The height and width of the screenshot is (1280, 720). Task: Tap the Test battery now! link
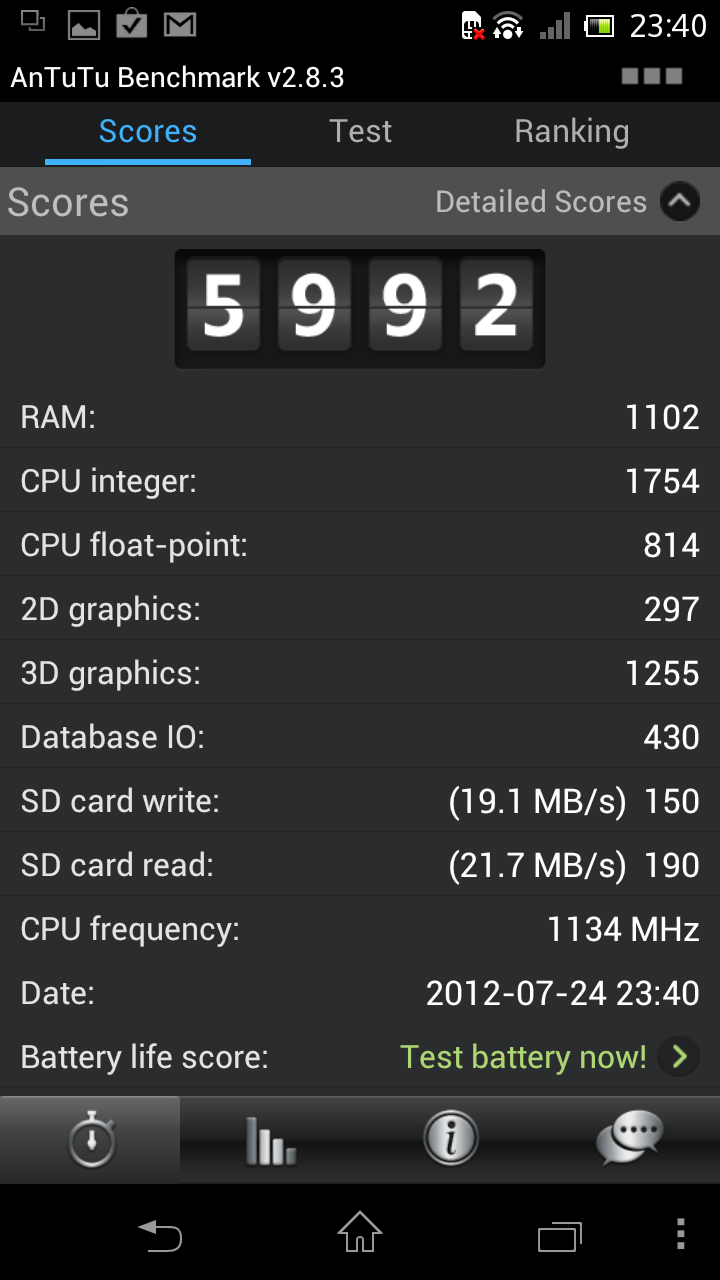click(x=523, y=1056)
